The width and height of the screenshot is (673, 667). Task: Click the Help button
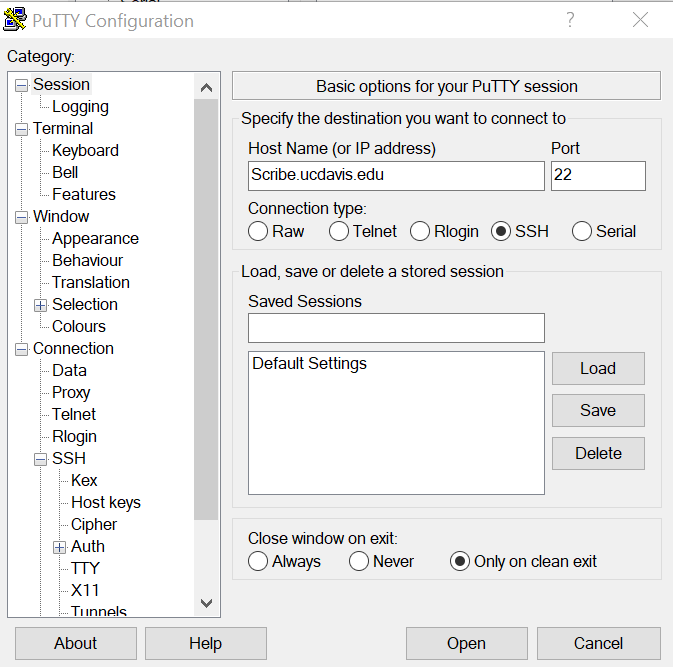[x=206, y=643]
